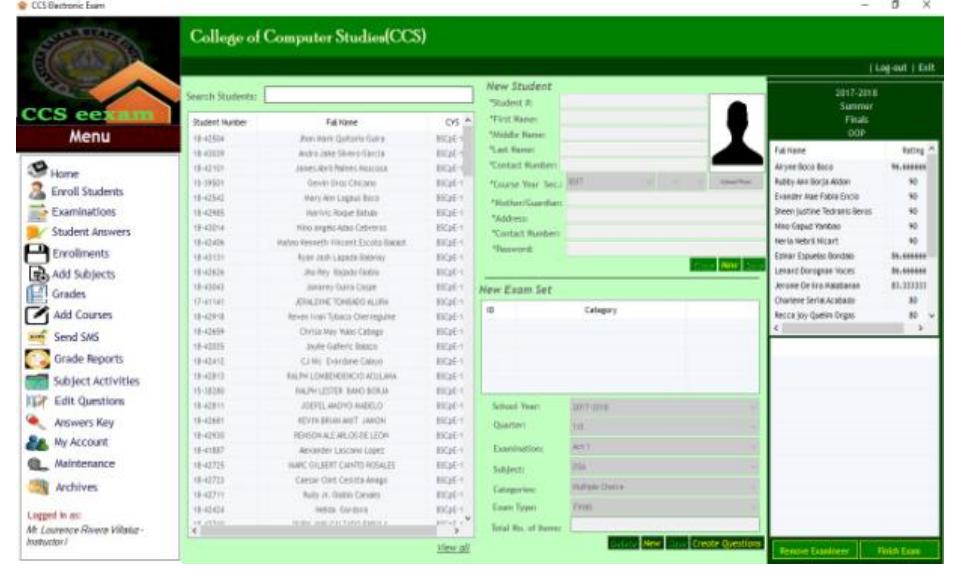Click the Student # input field

click(634, 102)
